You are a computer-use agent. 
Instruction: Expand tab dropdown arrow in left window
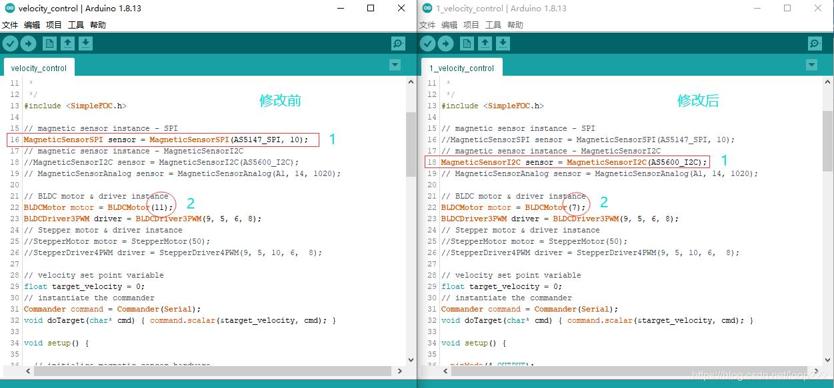click(x=395, y=65)
